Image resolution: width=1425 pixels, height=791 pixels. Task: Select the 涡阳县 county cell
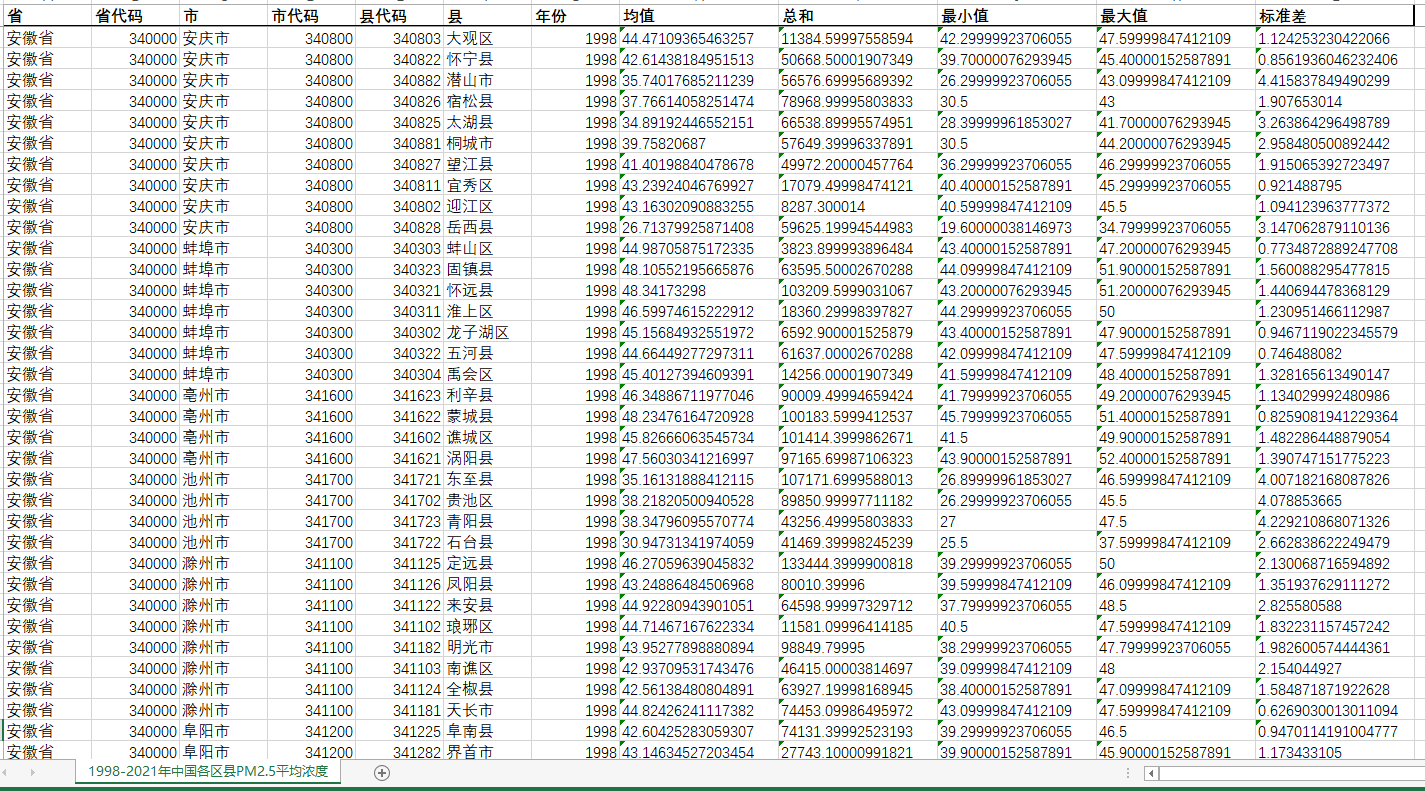point(488,458)
